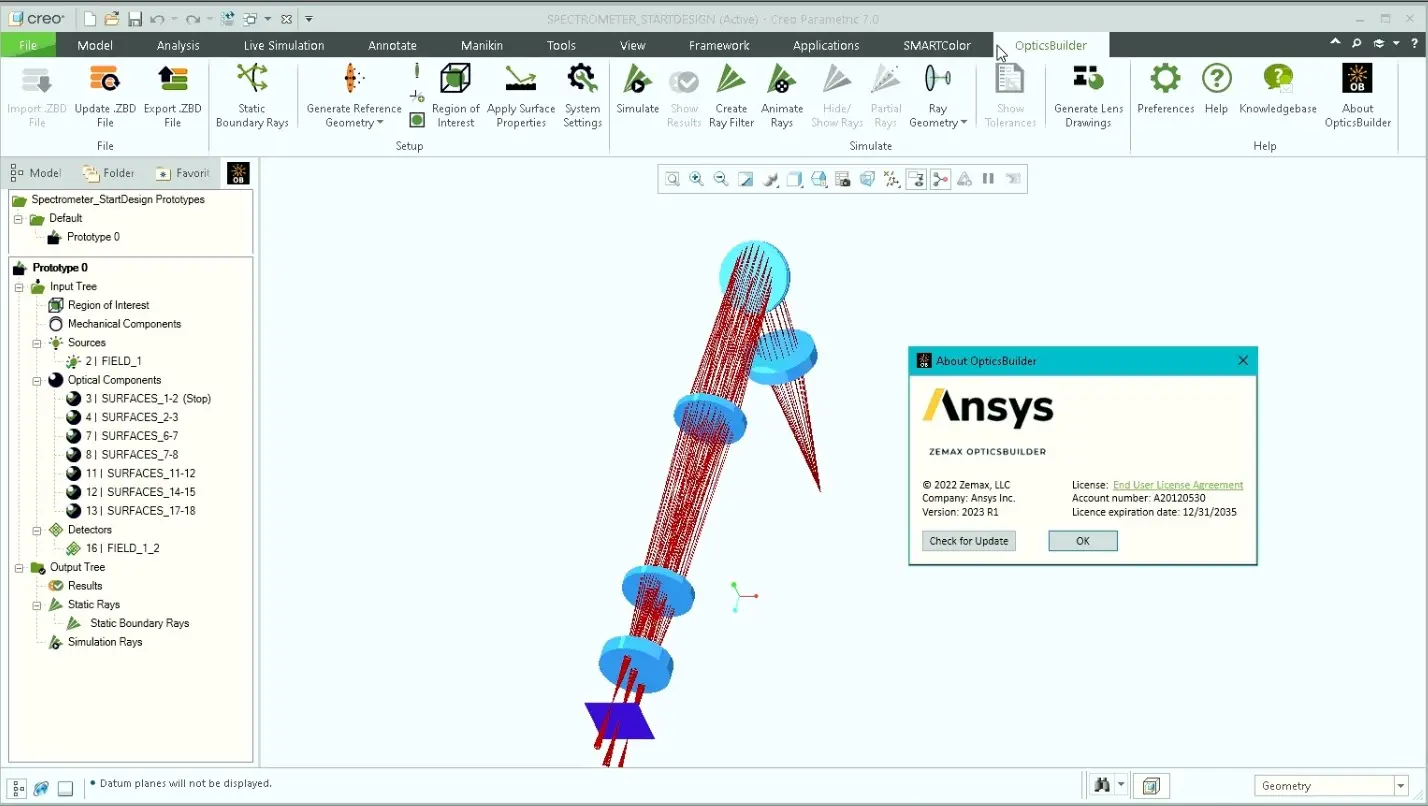Click Zoom In icon in graphics toolbar
1428x806 pixels.
697,179
